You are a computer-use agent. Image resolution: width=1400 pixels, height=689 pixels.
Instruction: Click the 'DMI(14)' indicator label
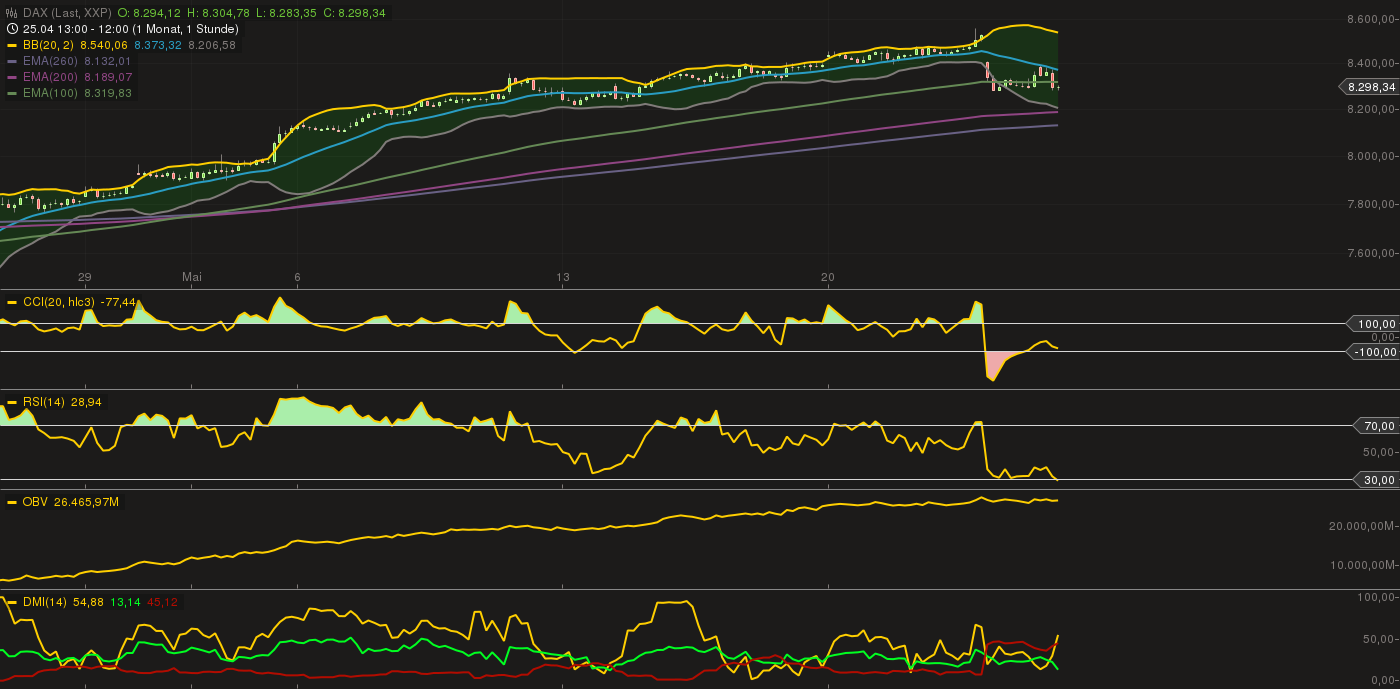pos(45,602)
